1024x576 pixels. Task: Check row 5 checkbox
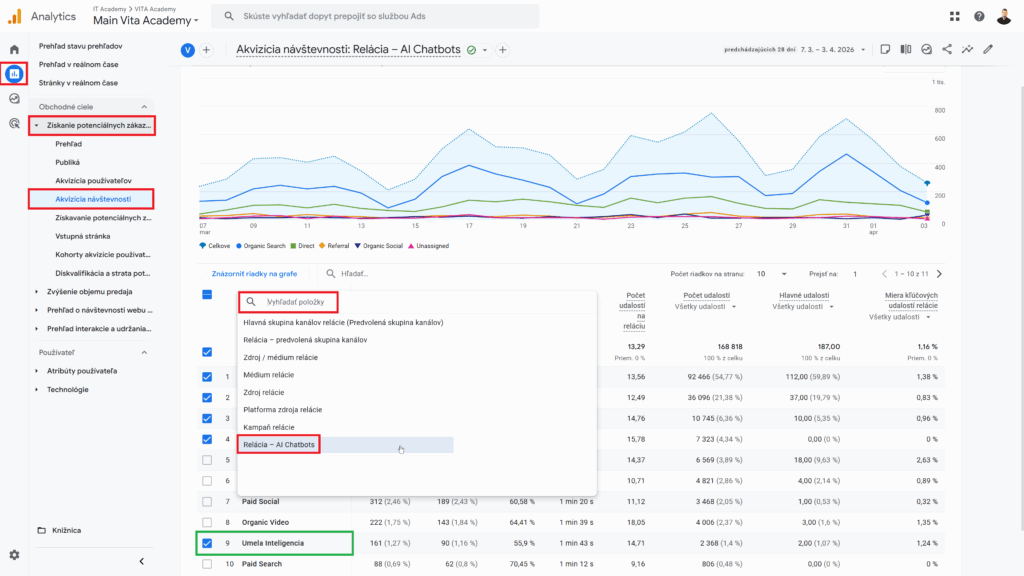207,460
